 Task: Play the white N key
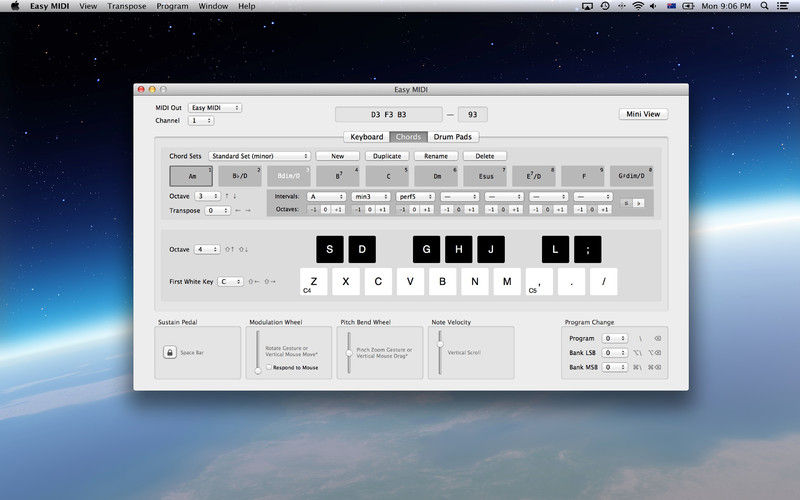point(475,282)
